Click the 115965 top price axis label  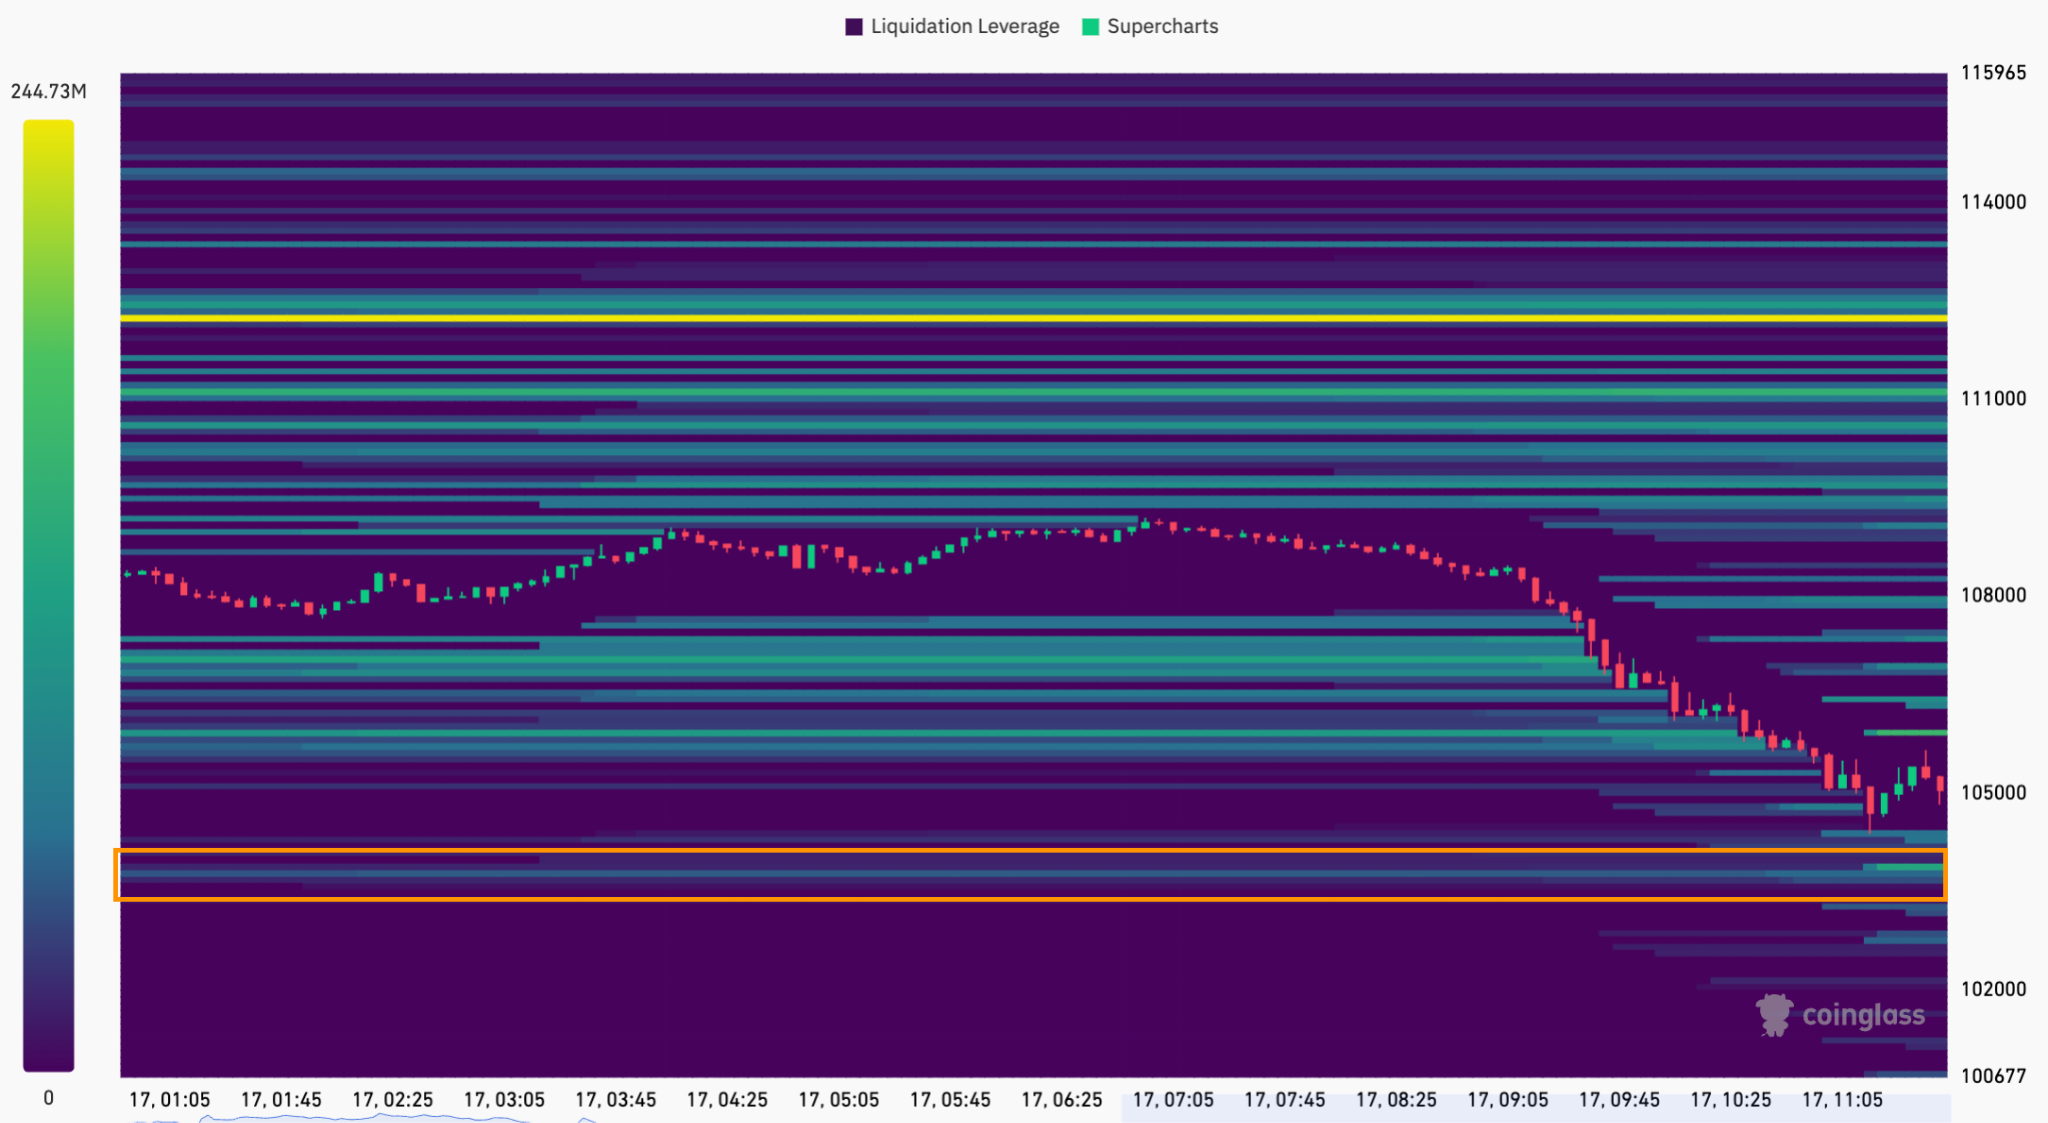coord(1993,72)
